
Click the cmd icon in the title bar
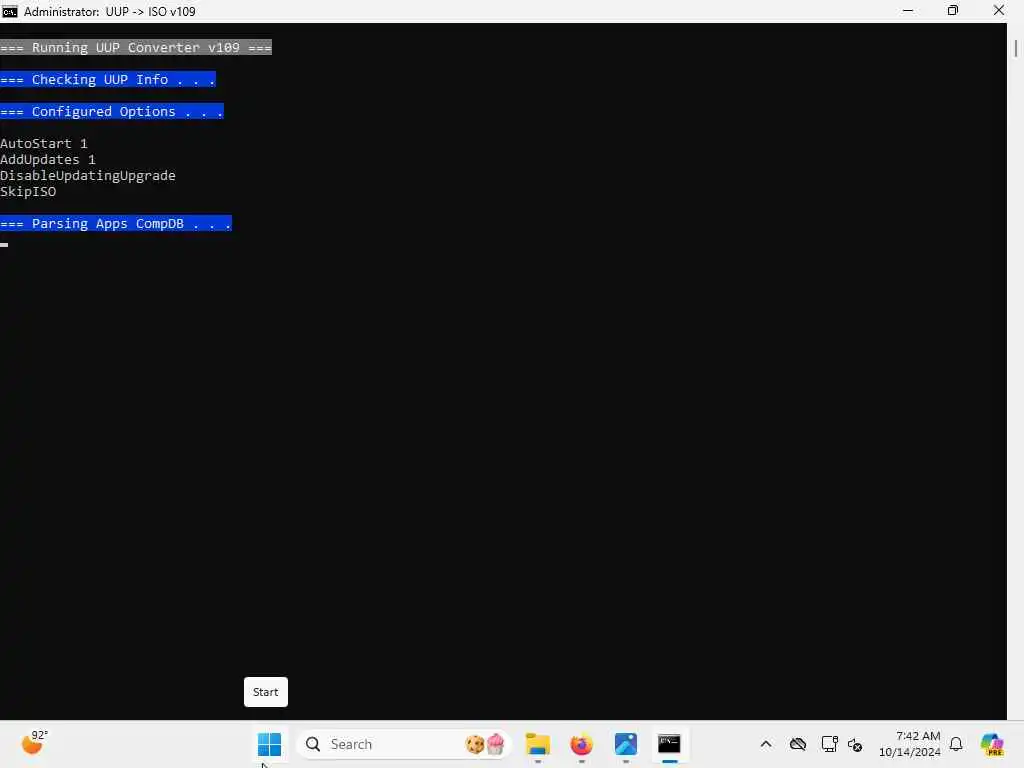point(10,11)
